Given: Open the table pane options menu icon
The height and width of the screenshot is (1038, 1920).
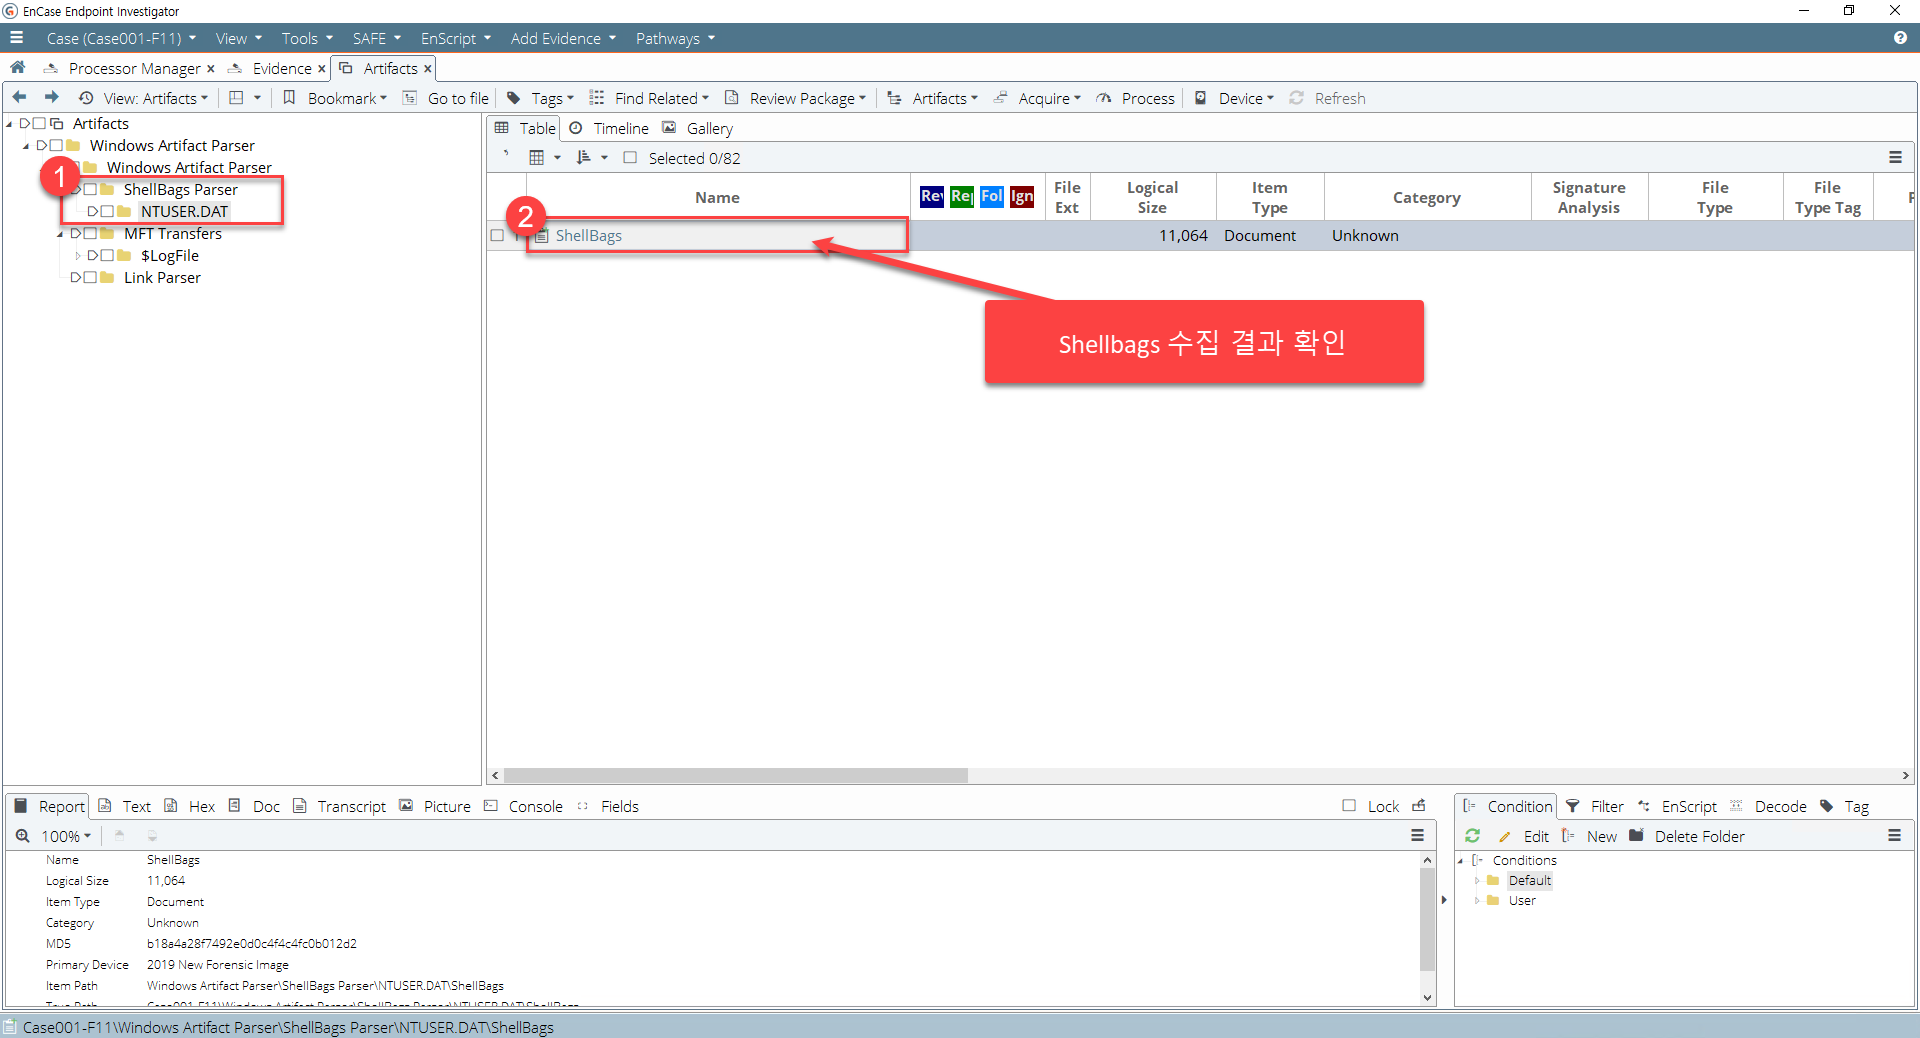Looking at the screenshot, I should click(x=1895, y=157).
